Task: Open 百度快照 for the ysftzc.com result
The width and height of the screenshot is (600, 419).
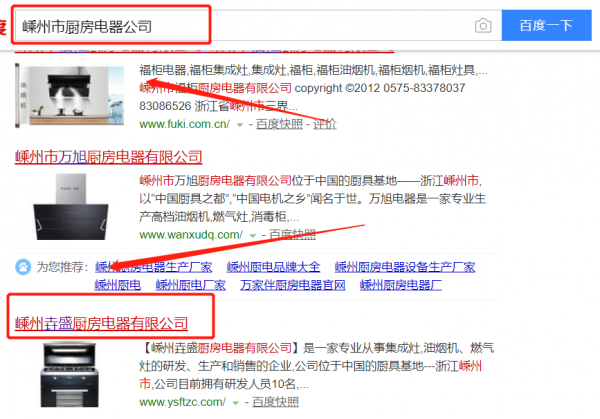Action: click(x=276, y=402)
